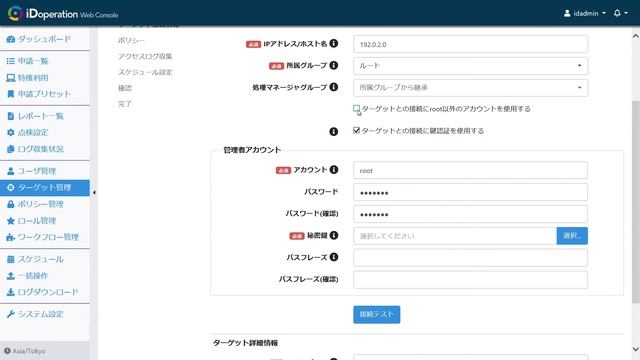The image size is (640, 360).
Task: Open the notification bell menu
Action: tap(620, 13)
